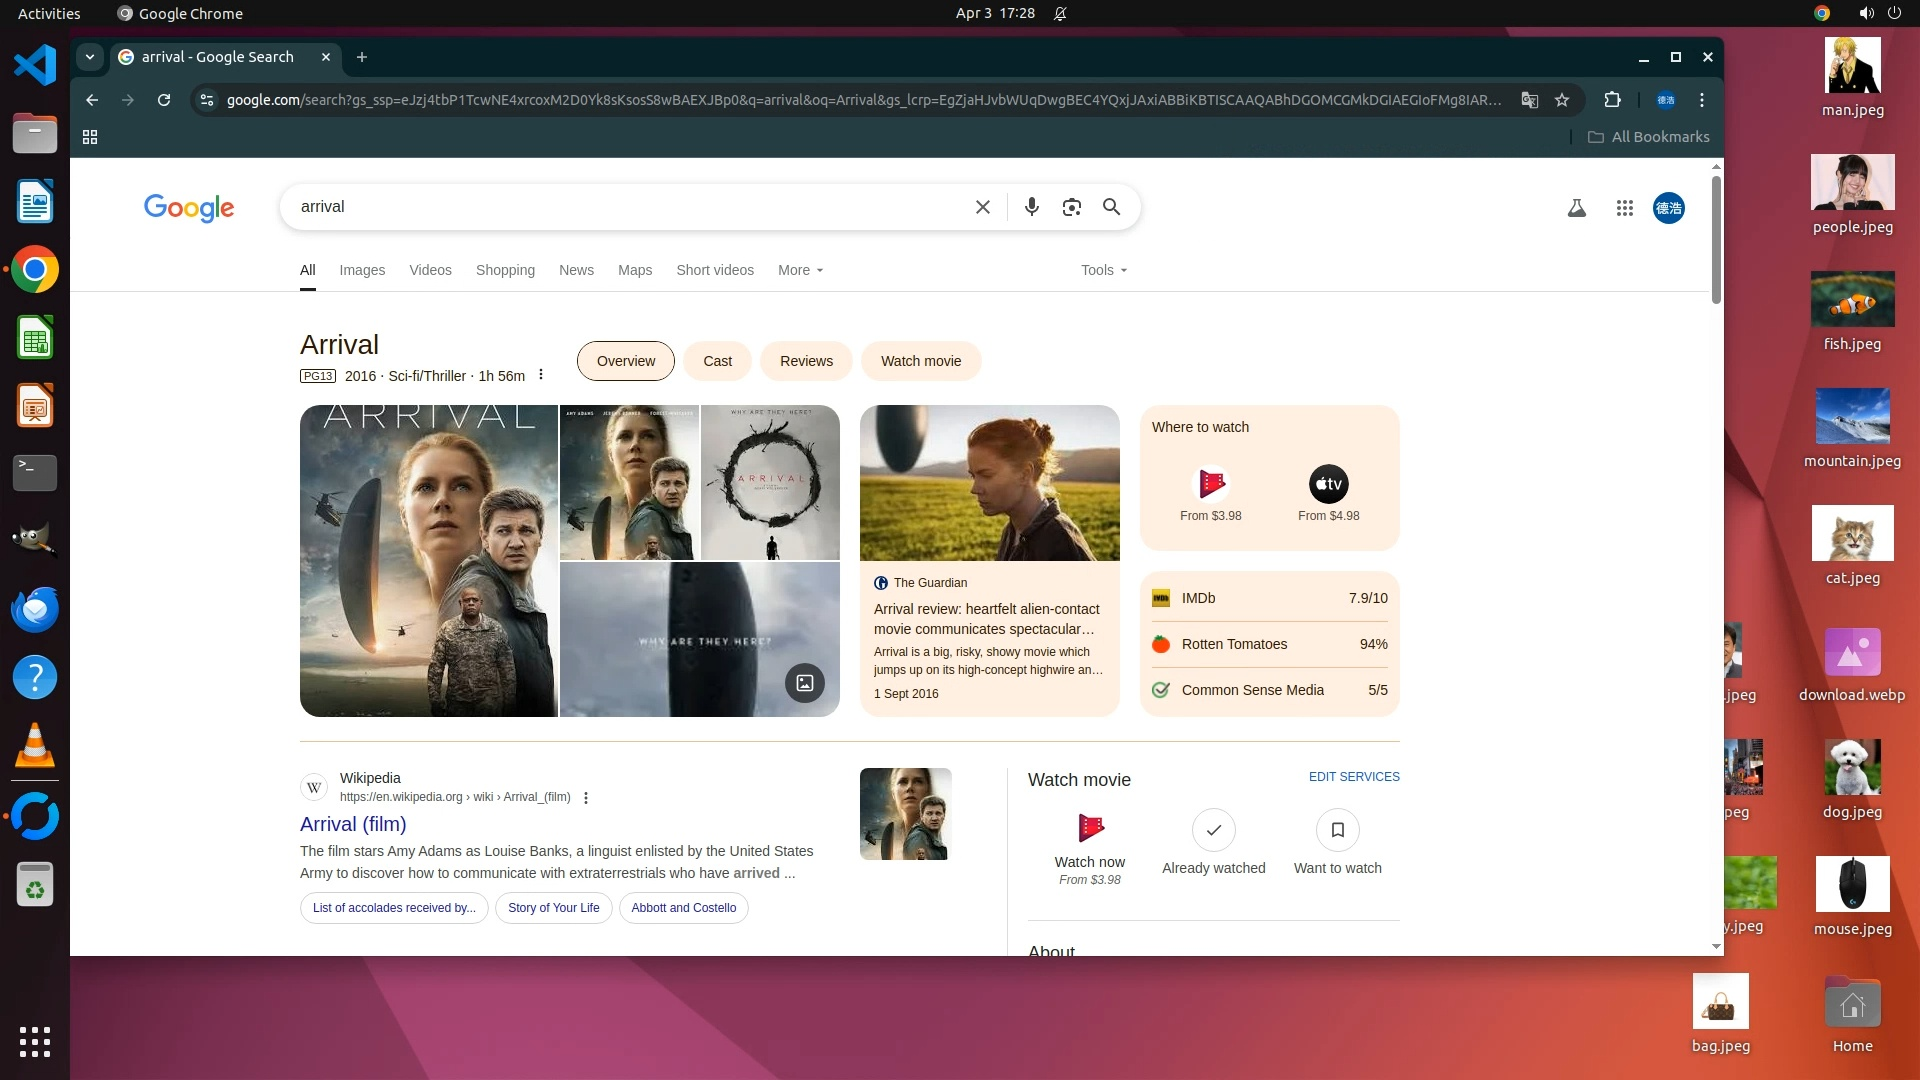Clear the search box with X icon
1920x1080 pixels.
point(982,207)
